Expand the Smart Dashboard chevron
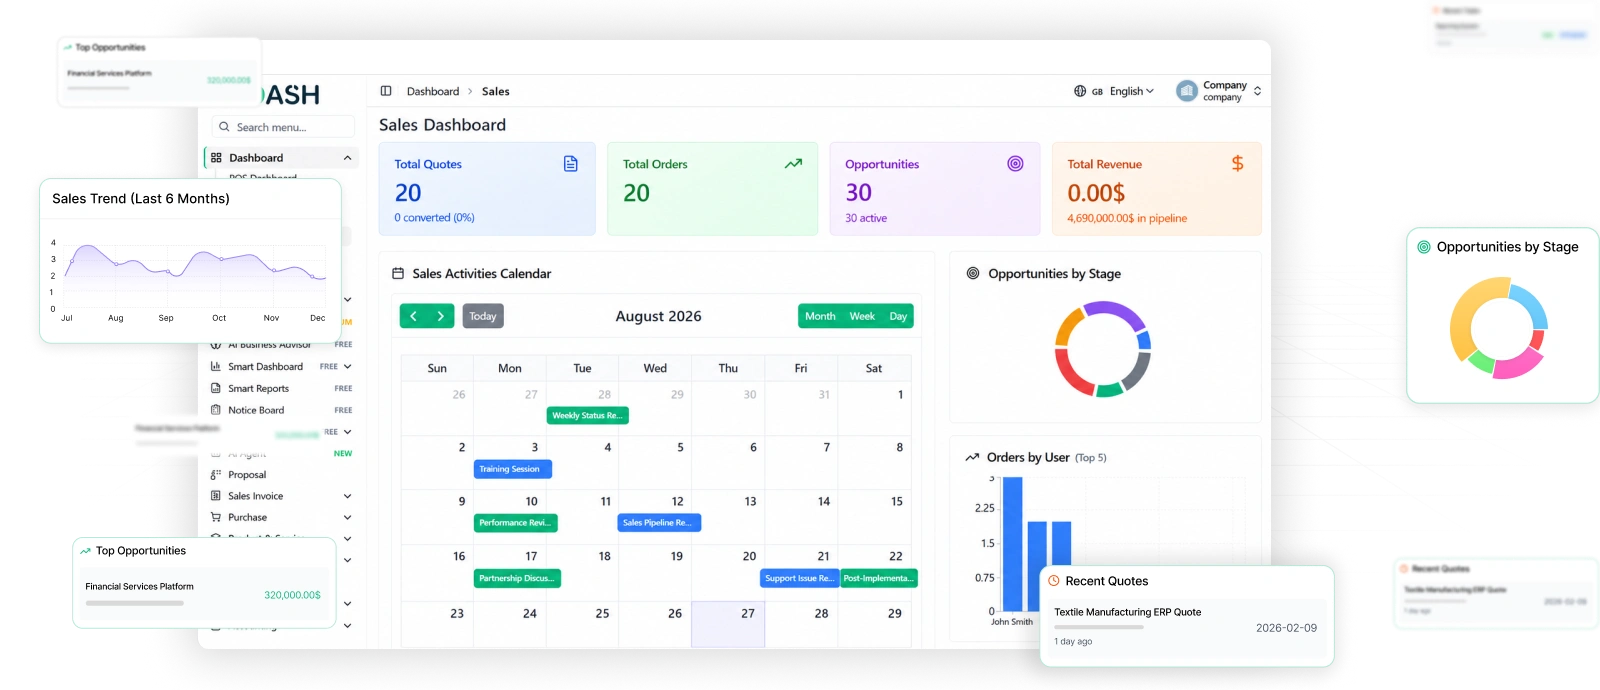 (x=347, y=367)
